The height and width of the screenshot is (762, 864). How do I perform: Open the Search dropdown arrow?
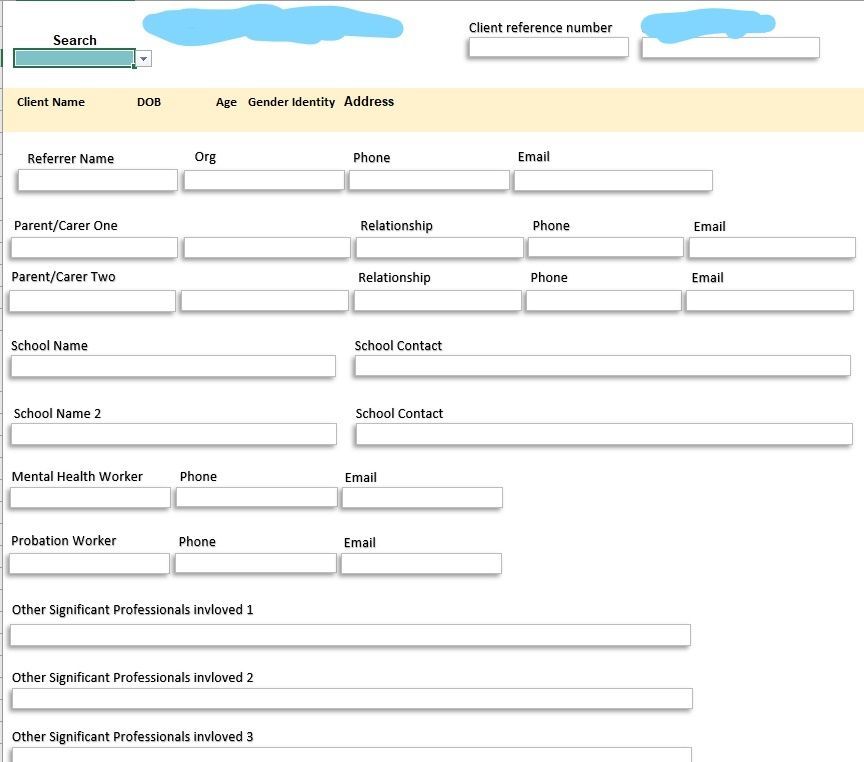[x=143, y=58]
